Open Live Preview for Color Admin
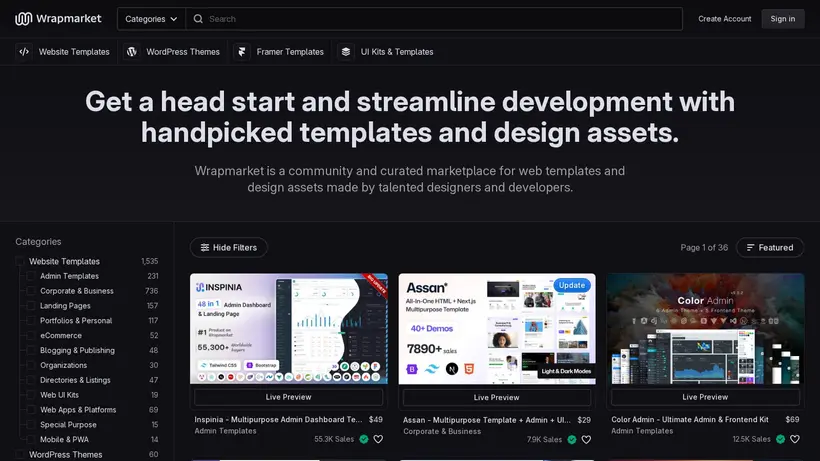The image size is (820, 461). pos(705,397)
